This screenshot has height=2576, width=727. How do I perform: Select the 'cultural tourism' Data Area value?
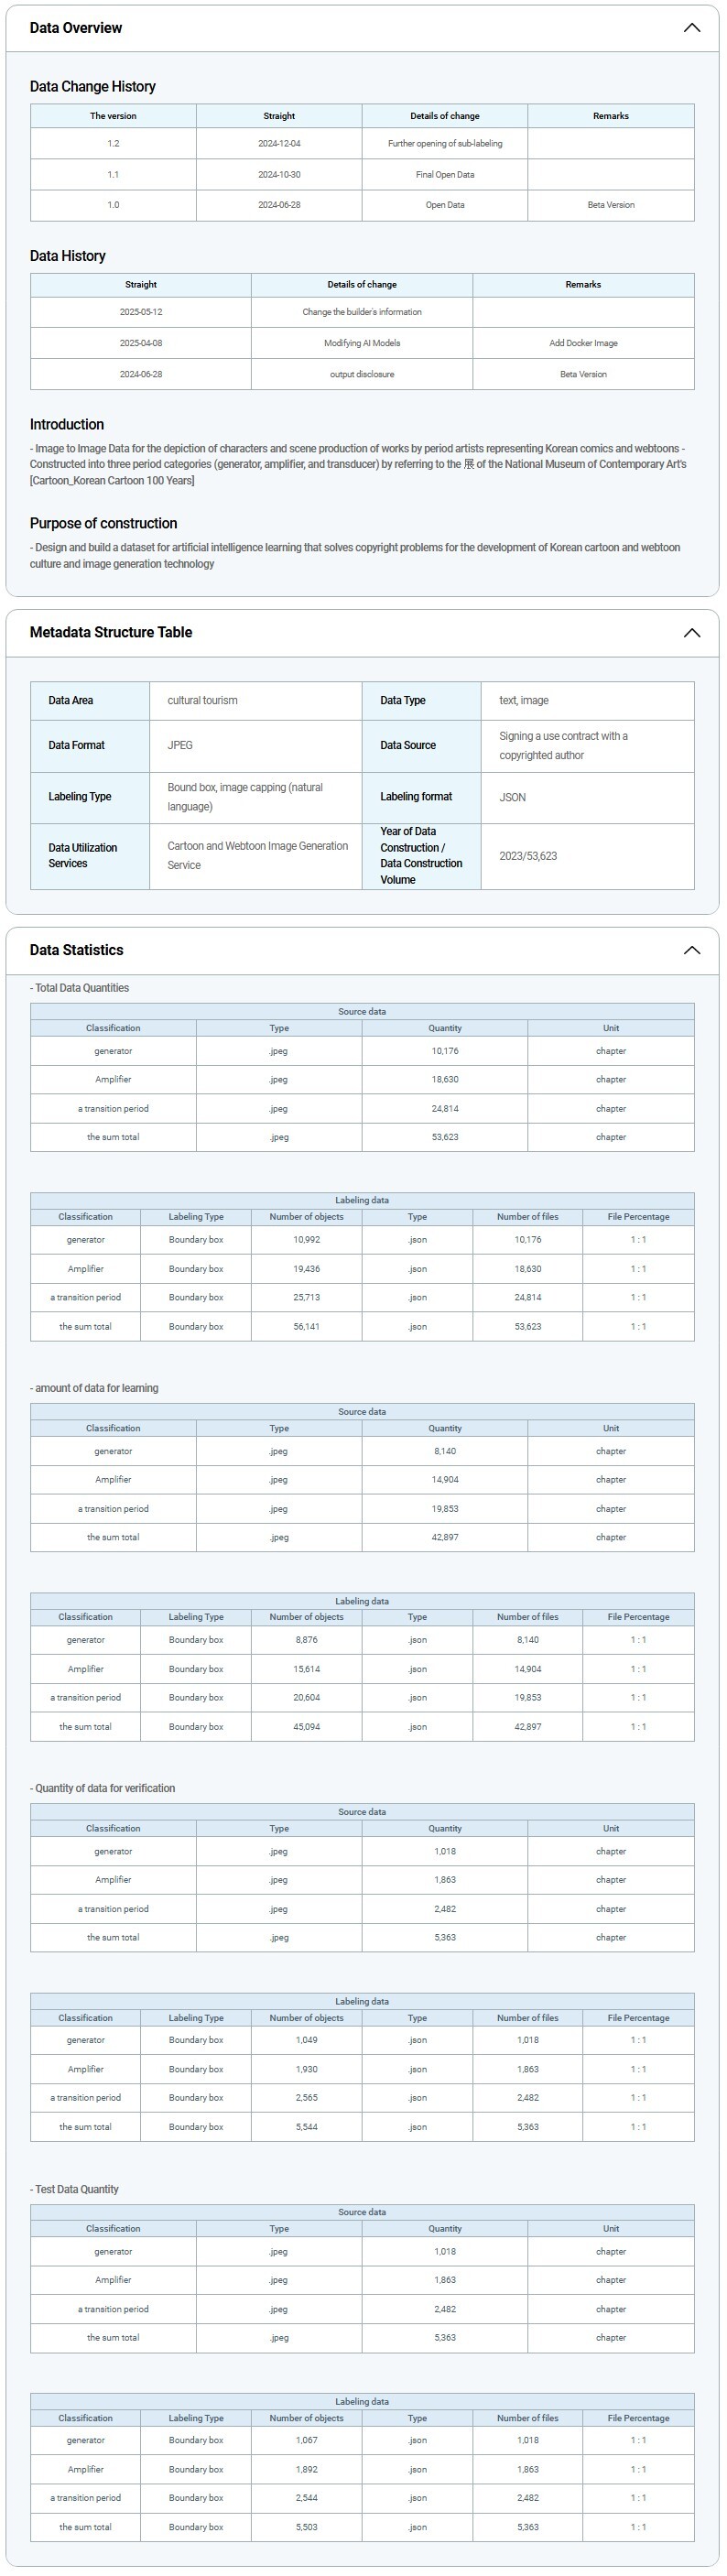[203, 701]
